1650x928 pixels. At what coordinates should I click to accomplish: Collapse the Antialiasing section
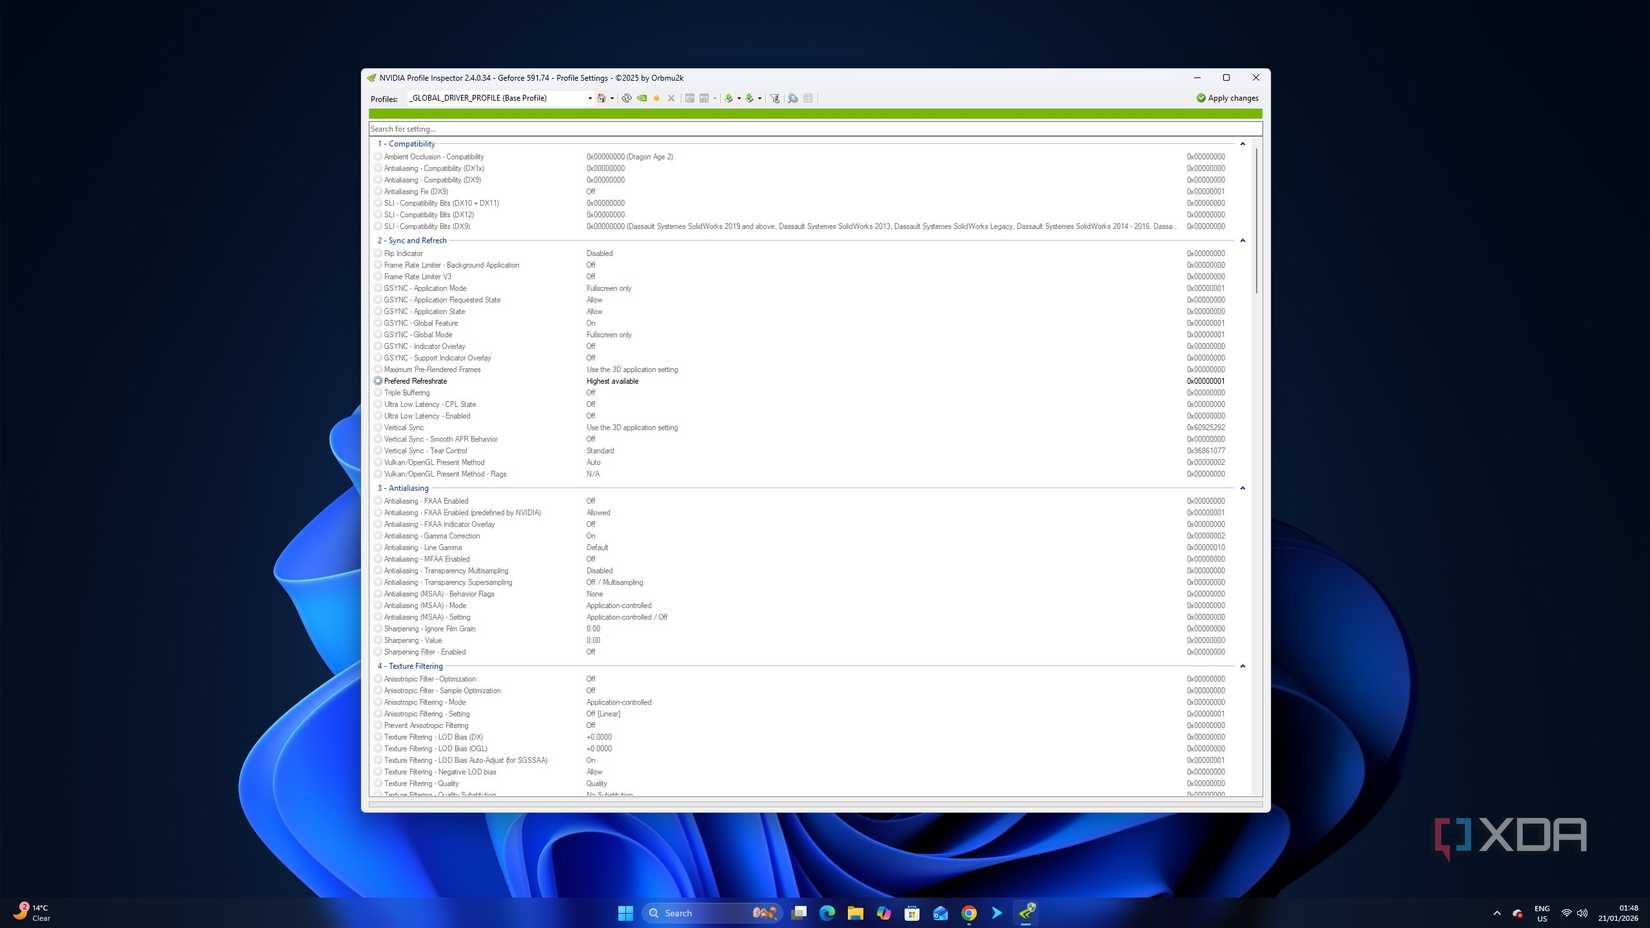(1242, 489)
